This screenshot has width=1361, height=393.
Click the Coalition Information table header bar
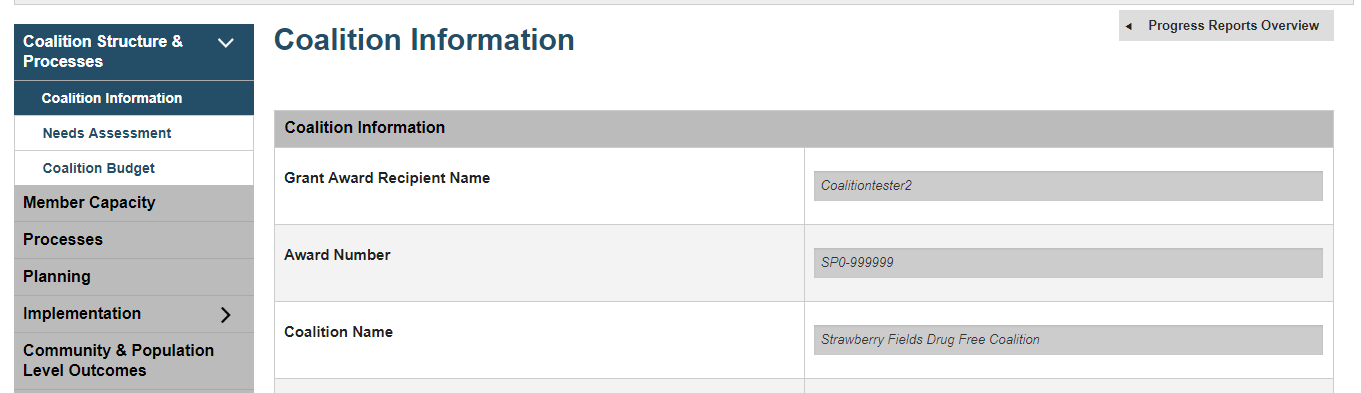[804, 128]
